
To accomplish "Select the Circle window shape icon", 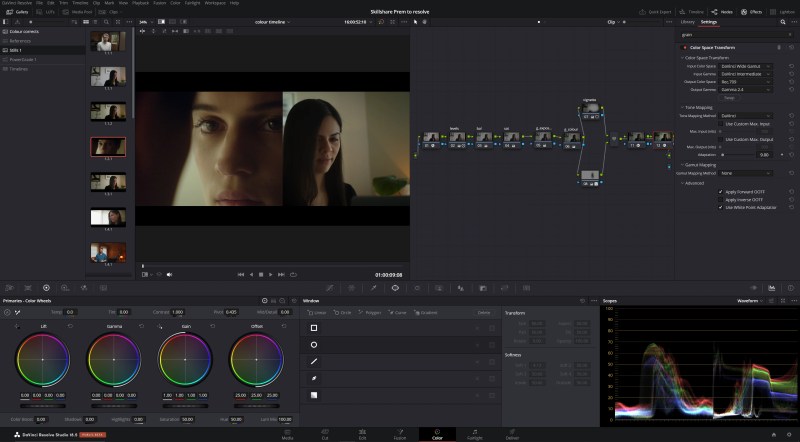I will pyautogui.click(x=314, y=345).
